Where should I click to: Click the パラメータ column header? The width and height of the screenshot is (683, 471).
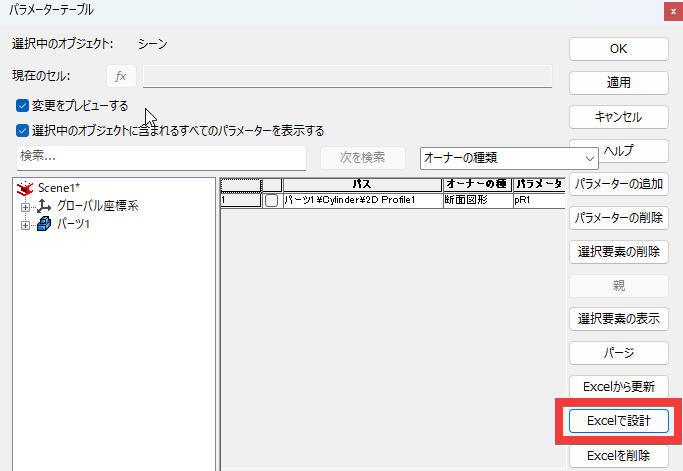coord(539,185)
